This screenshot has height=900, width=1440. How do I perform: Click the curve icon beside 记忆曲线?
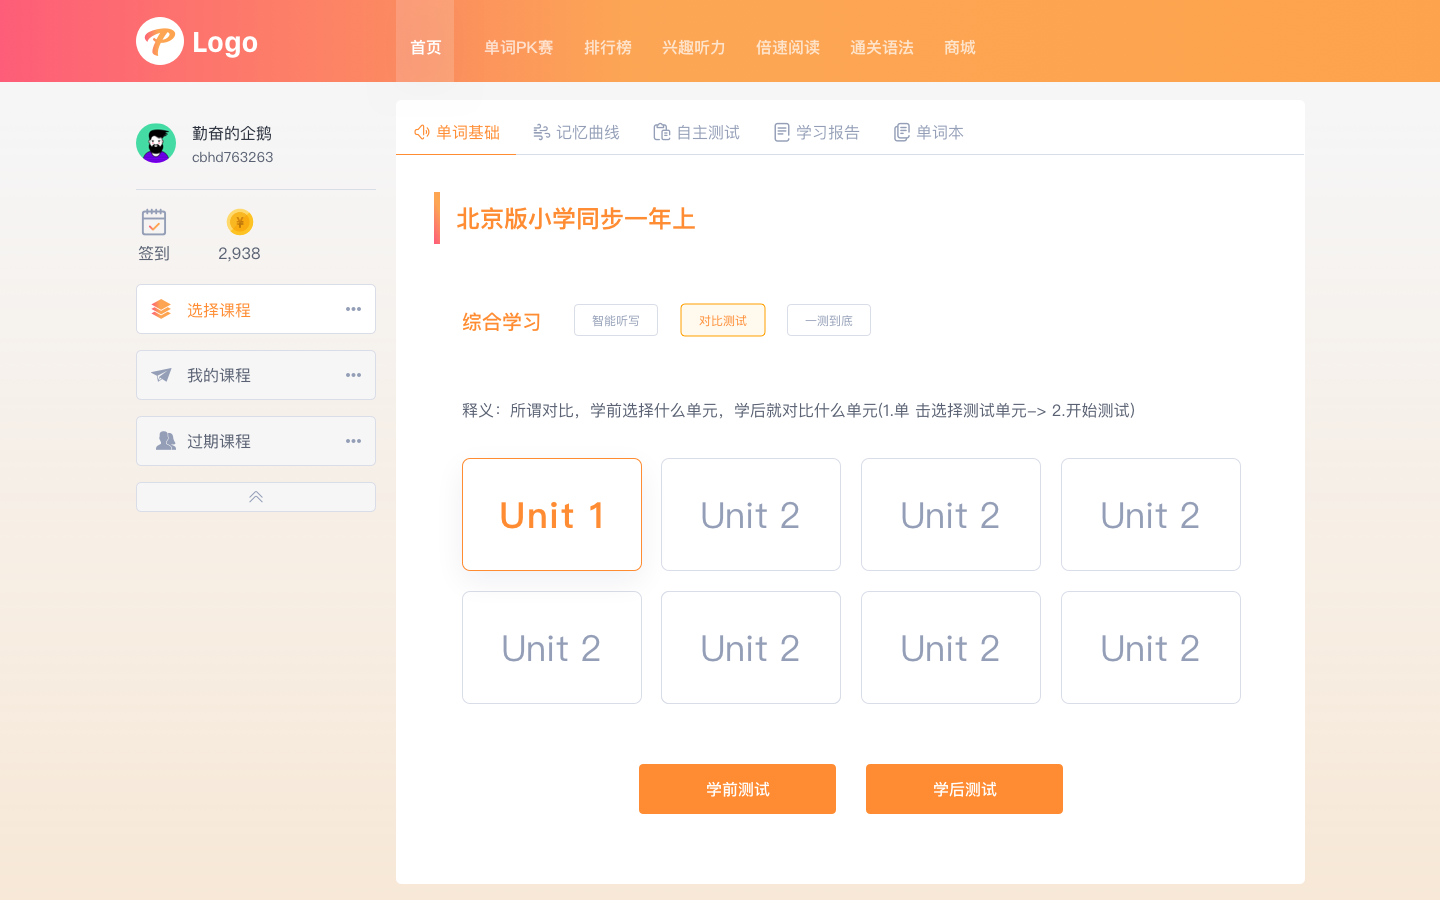point(541,132)
